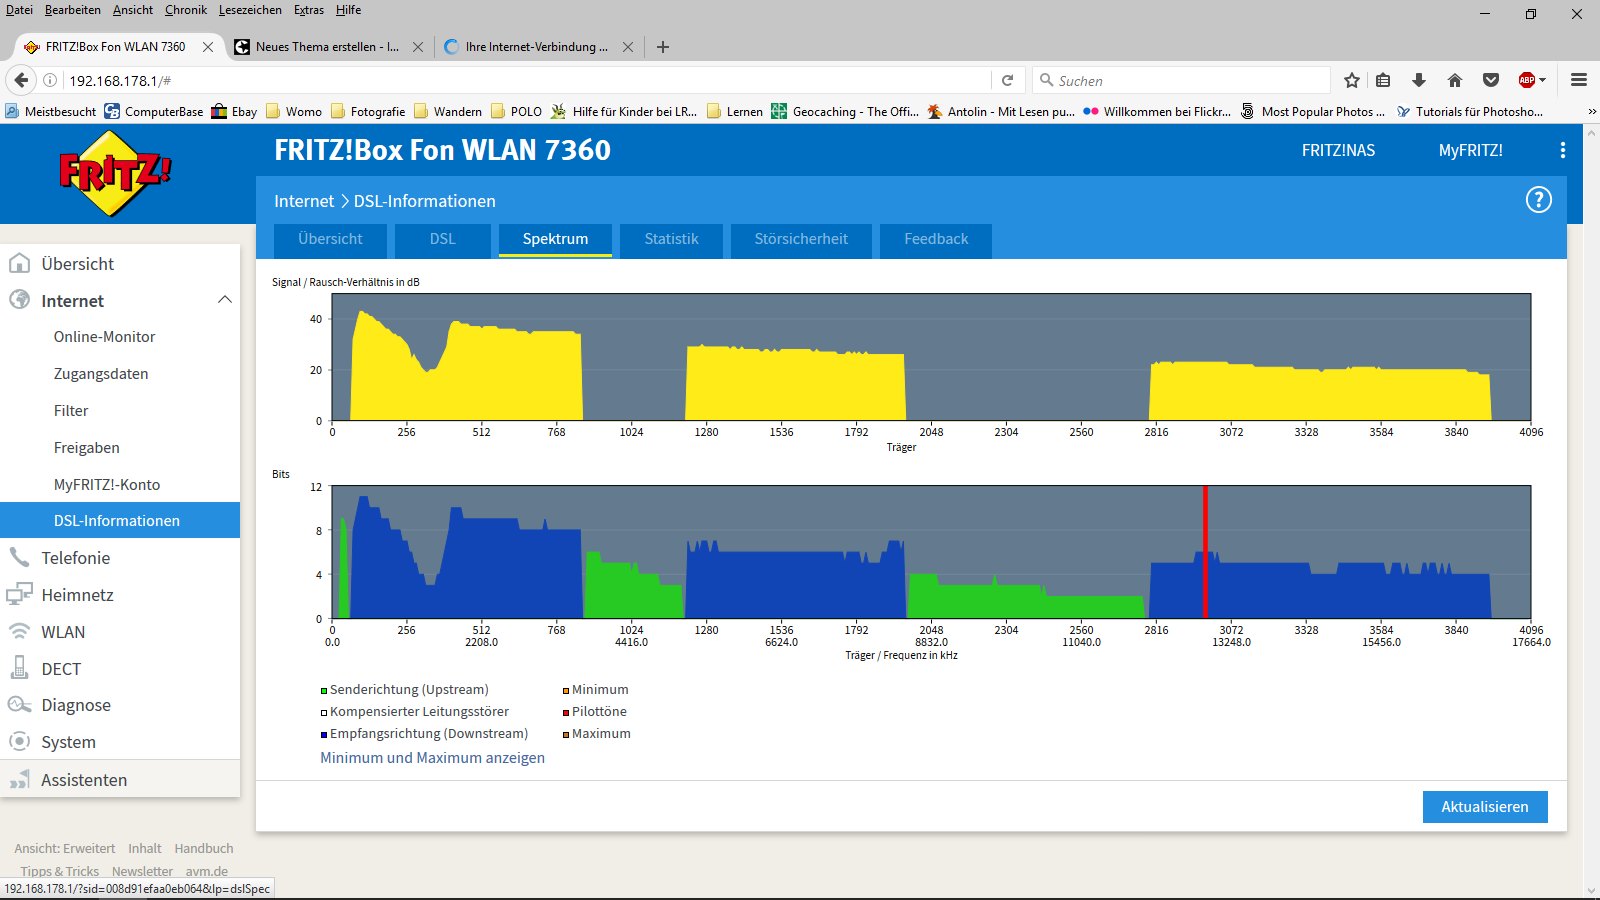Switch to the Statistik tab
The image size is (1600, 900).
pyautogui.click(x=671, y=239)
